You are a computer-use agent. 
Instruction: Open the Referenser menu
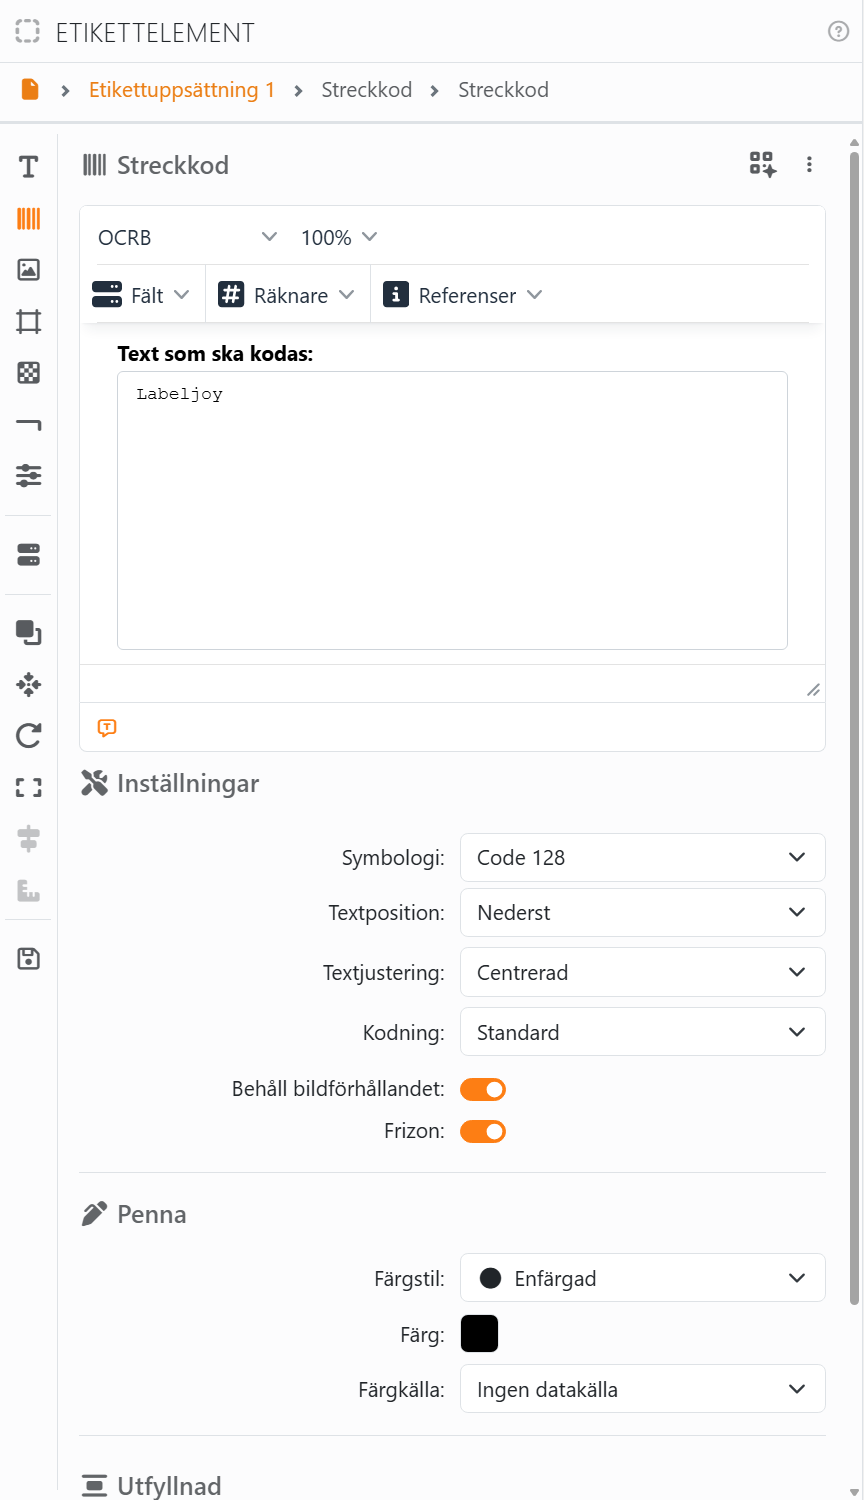coord(463,295)
